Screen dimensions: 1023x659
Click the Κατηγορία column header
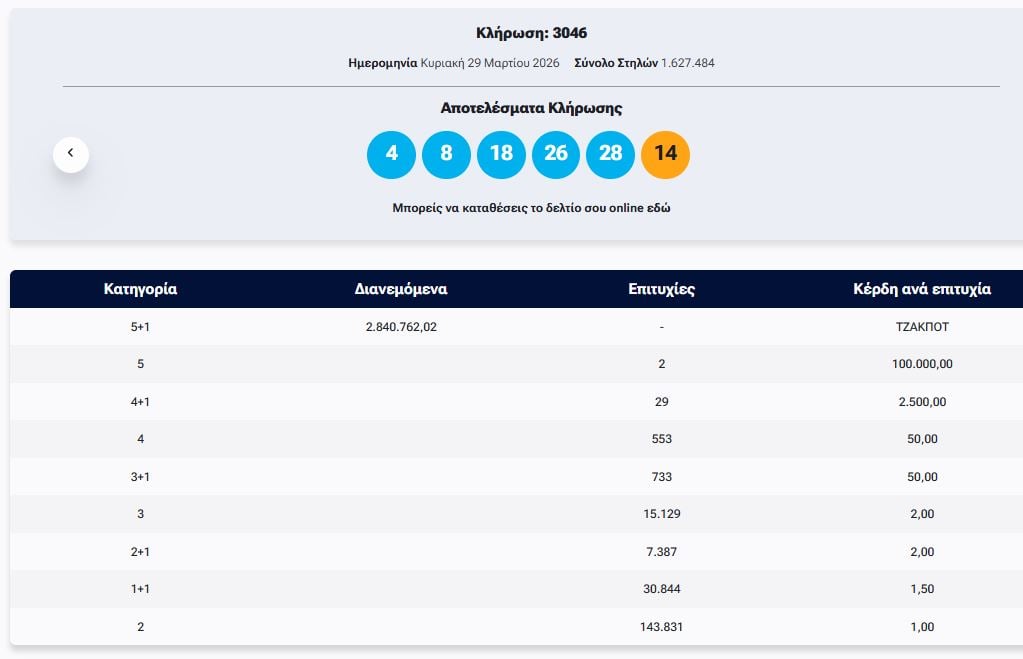140,289
